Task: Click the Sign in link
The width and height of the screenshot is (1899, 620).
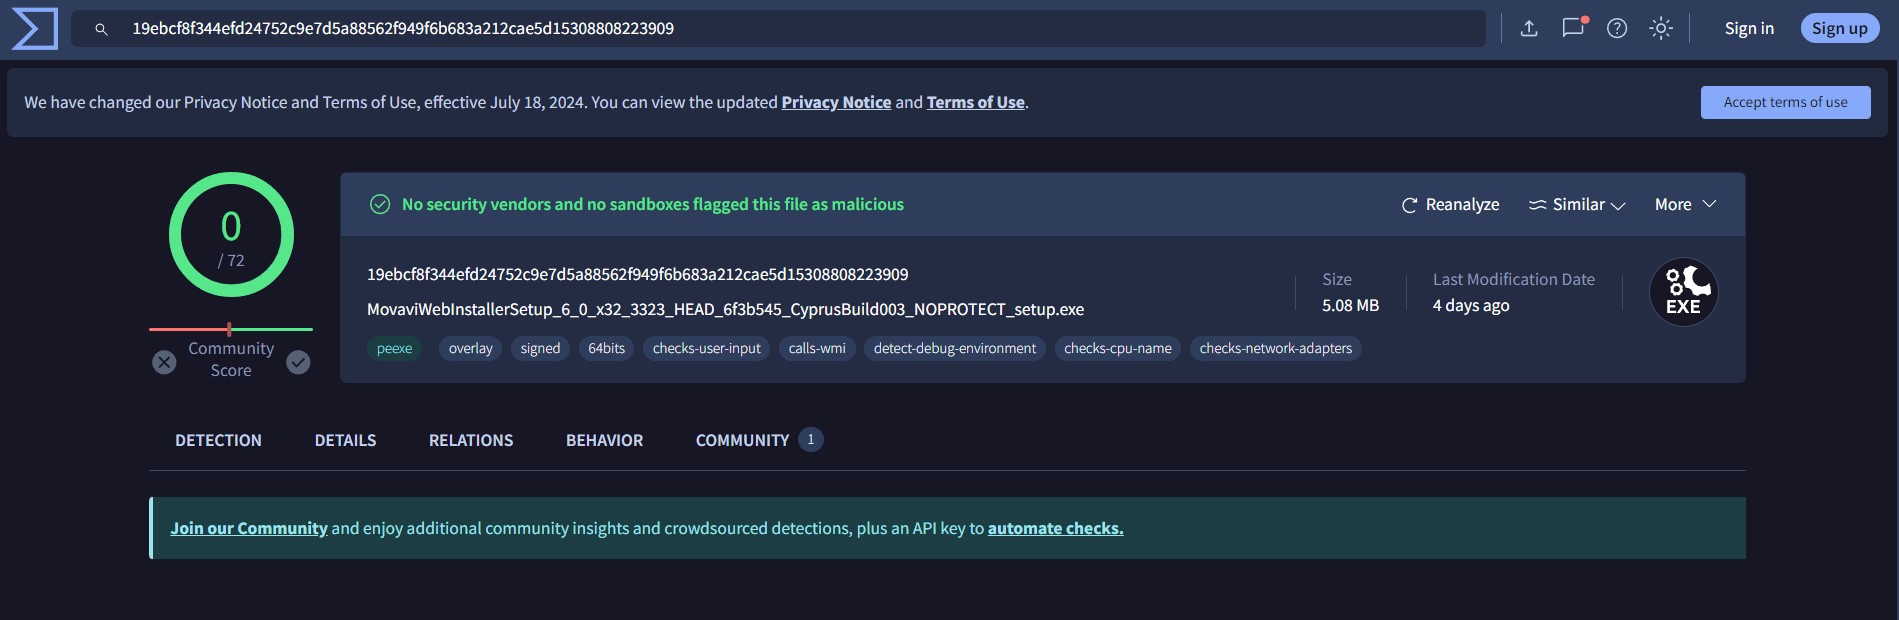Action: click(x=1749, y=29)
